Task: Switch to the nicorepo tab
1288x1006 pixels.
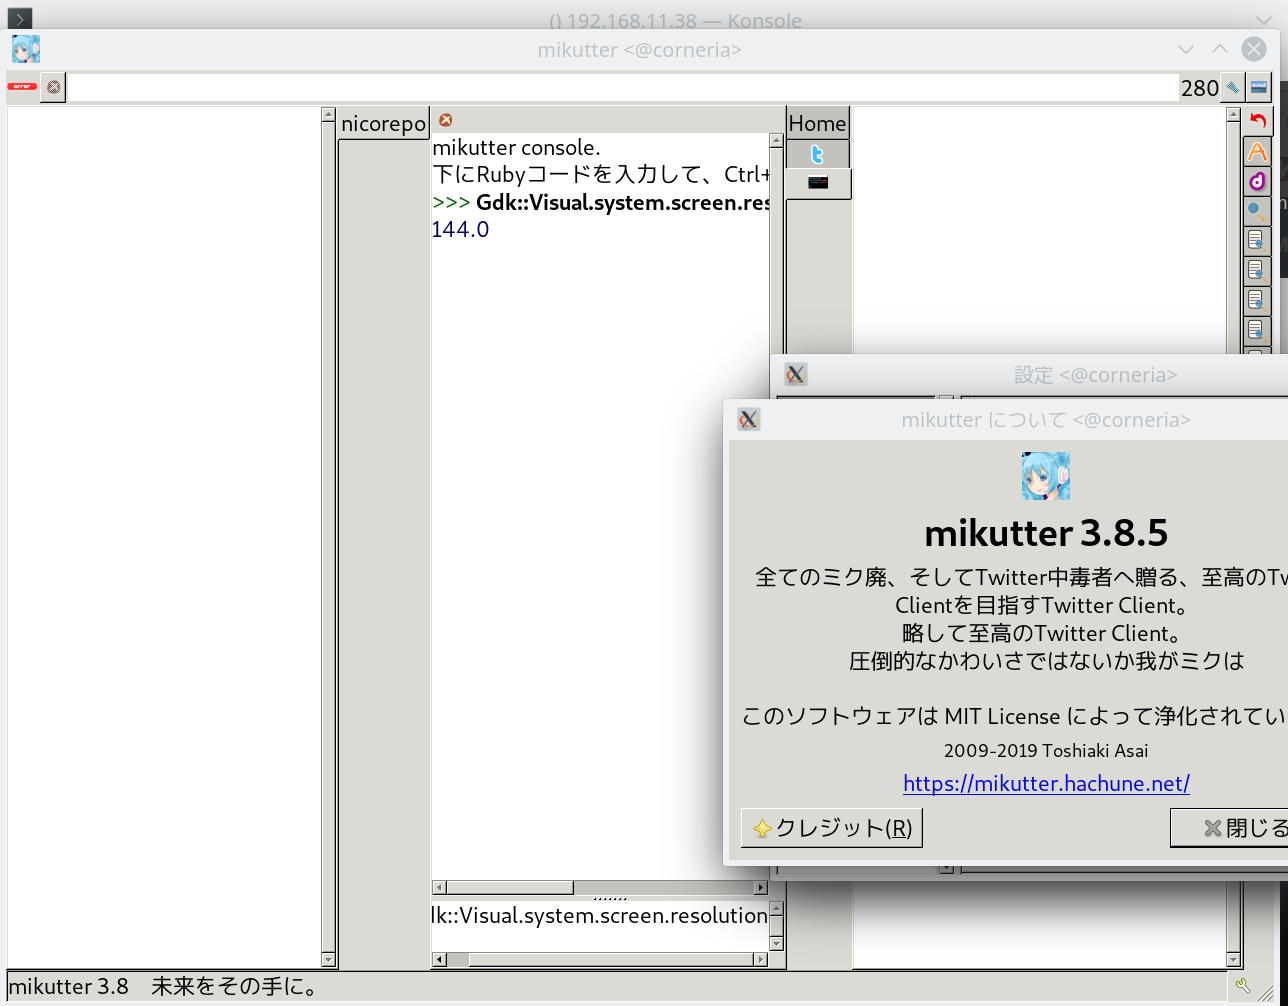Action: pyautogui.click(x=384, y=124)
